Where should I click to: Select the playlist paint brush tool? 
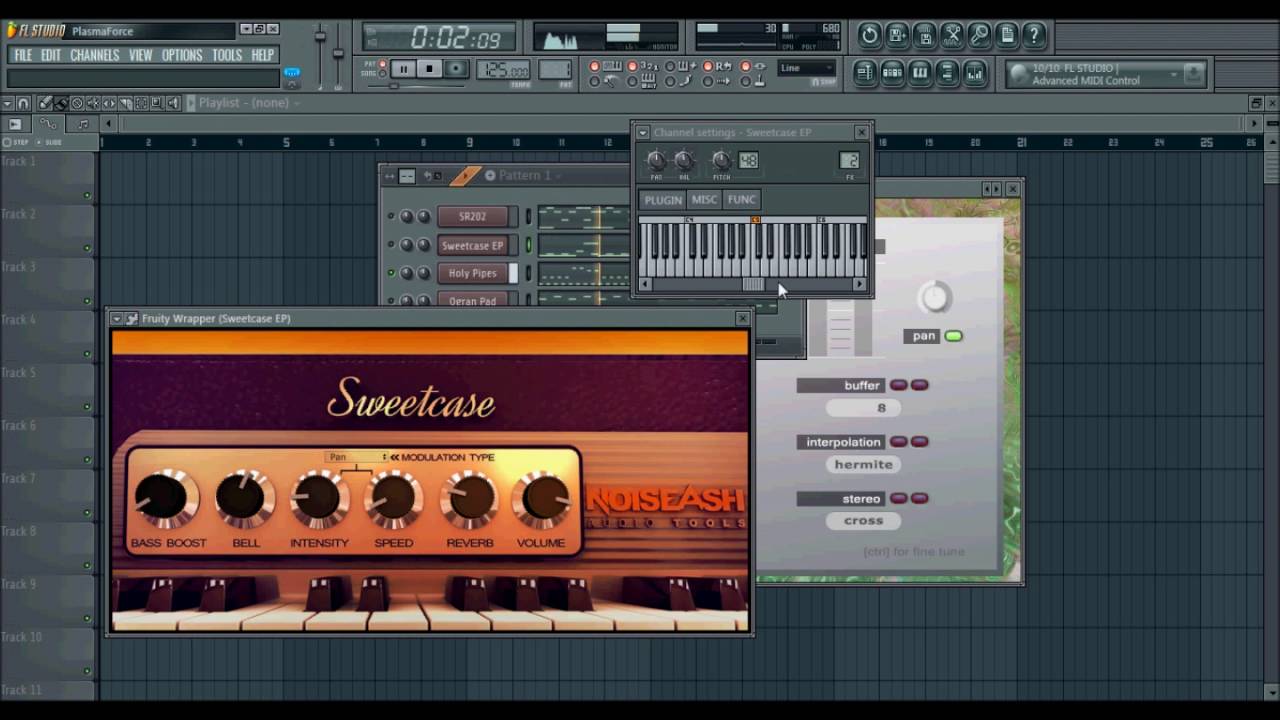pyautogui.click(x=61, y=102)
